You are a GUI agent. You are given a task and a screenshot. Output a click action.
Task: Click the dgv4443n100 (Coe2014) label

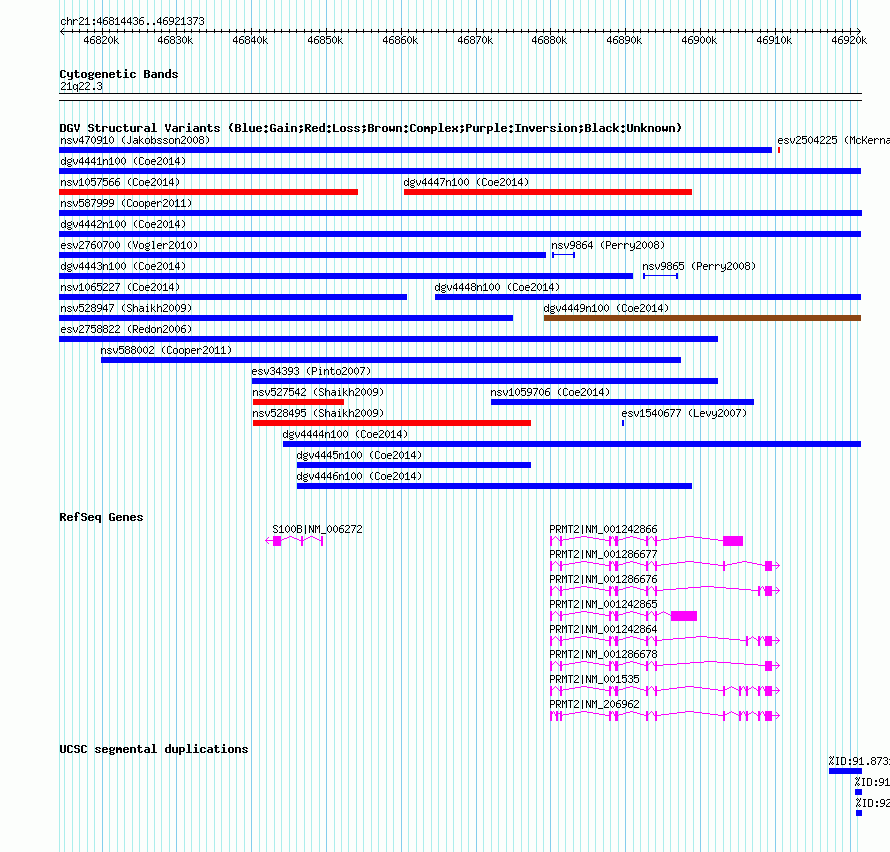point(123,266)
